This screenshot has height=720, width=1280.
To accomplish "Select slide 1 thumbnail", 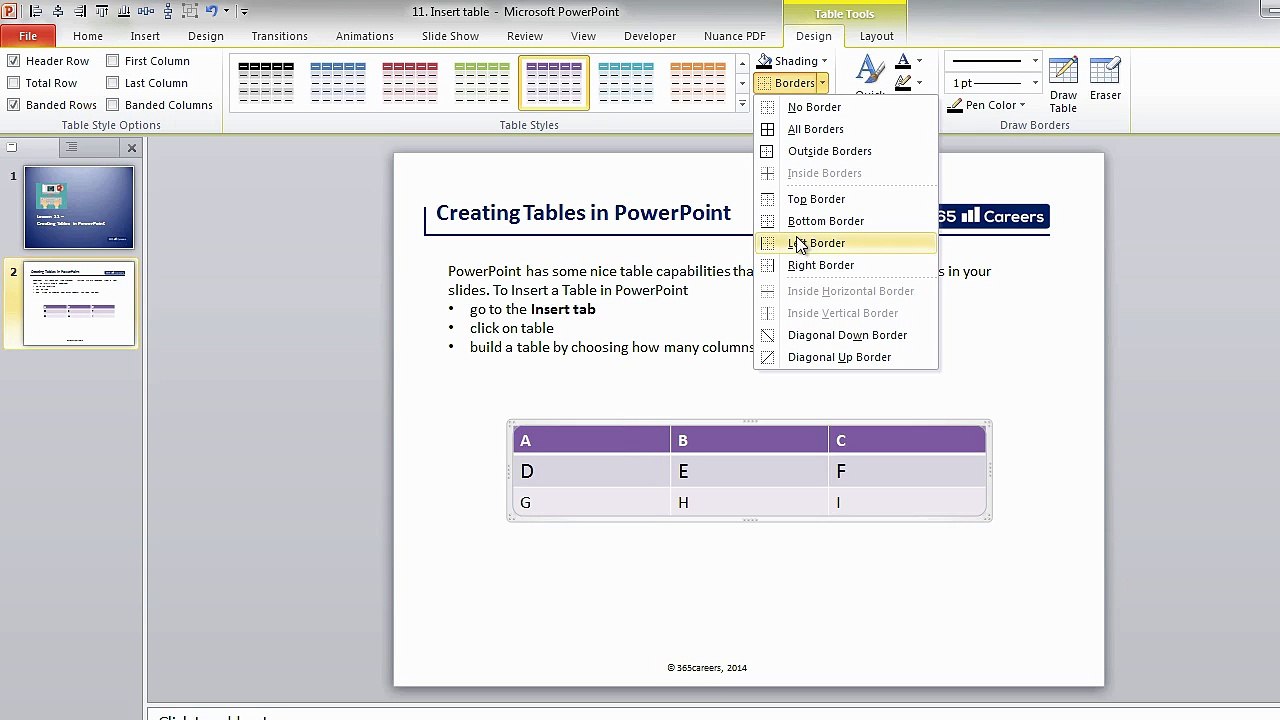I will (x=79, y=207).
